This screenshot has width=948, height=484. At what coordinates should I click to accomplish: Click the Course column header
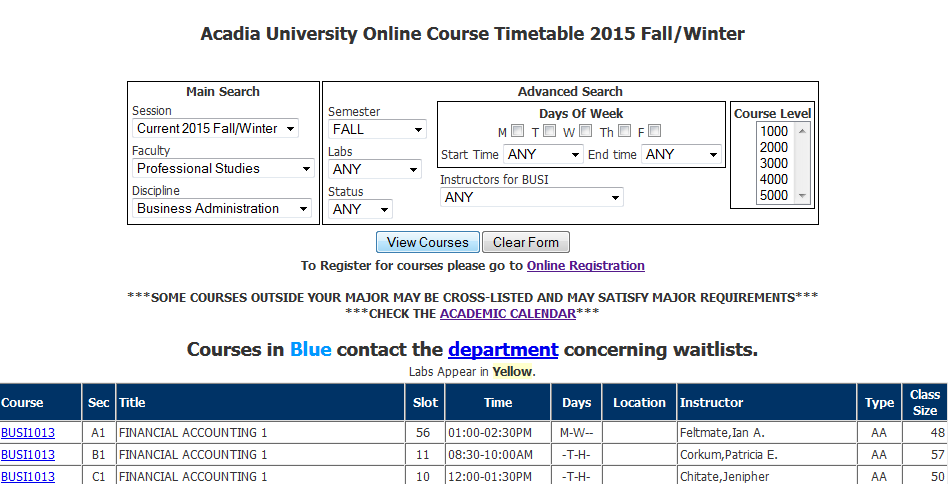[41, 402]
